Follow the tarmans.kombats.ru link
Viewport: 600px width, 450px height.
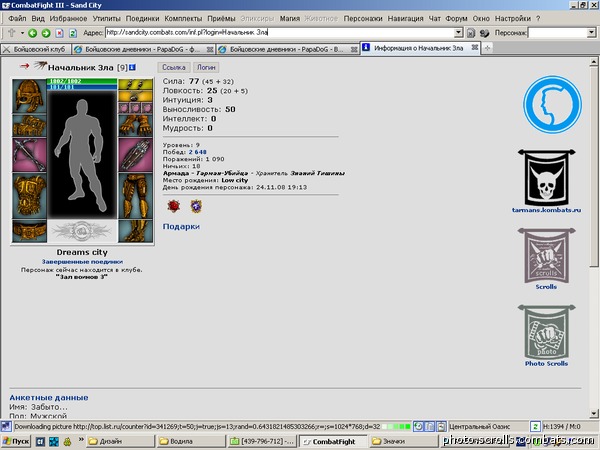546,210
